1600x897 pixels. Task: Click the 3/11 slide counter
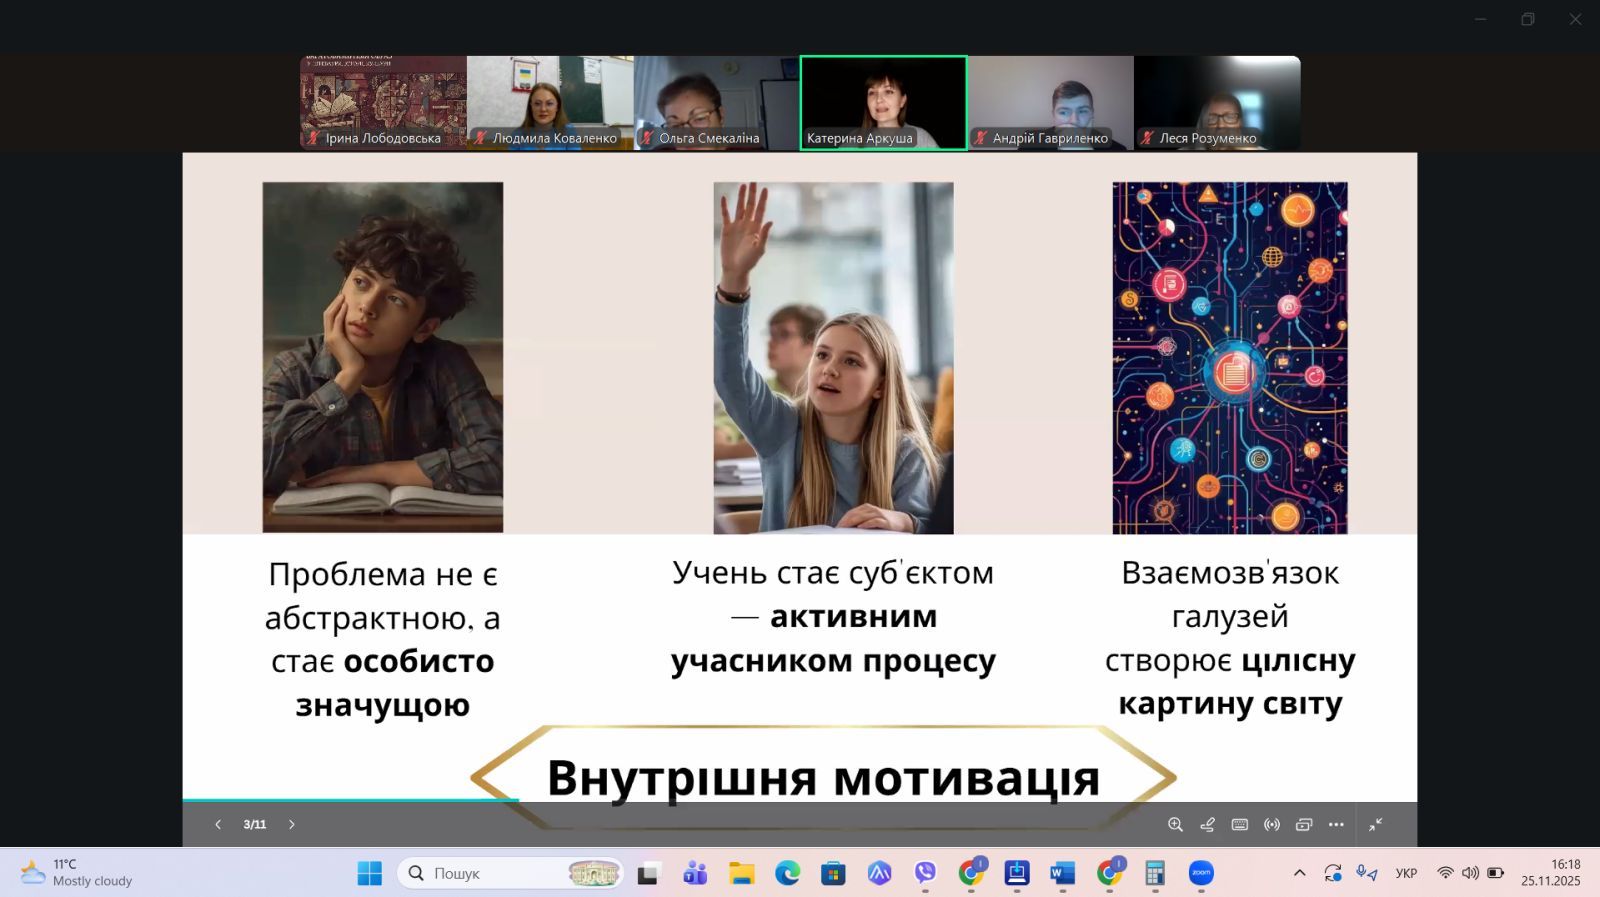tap(255, 825)
